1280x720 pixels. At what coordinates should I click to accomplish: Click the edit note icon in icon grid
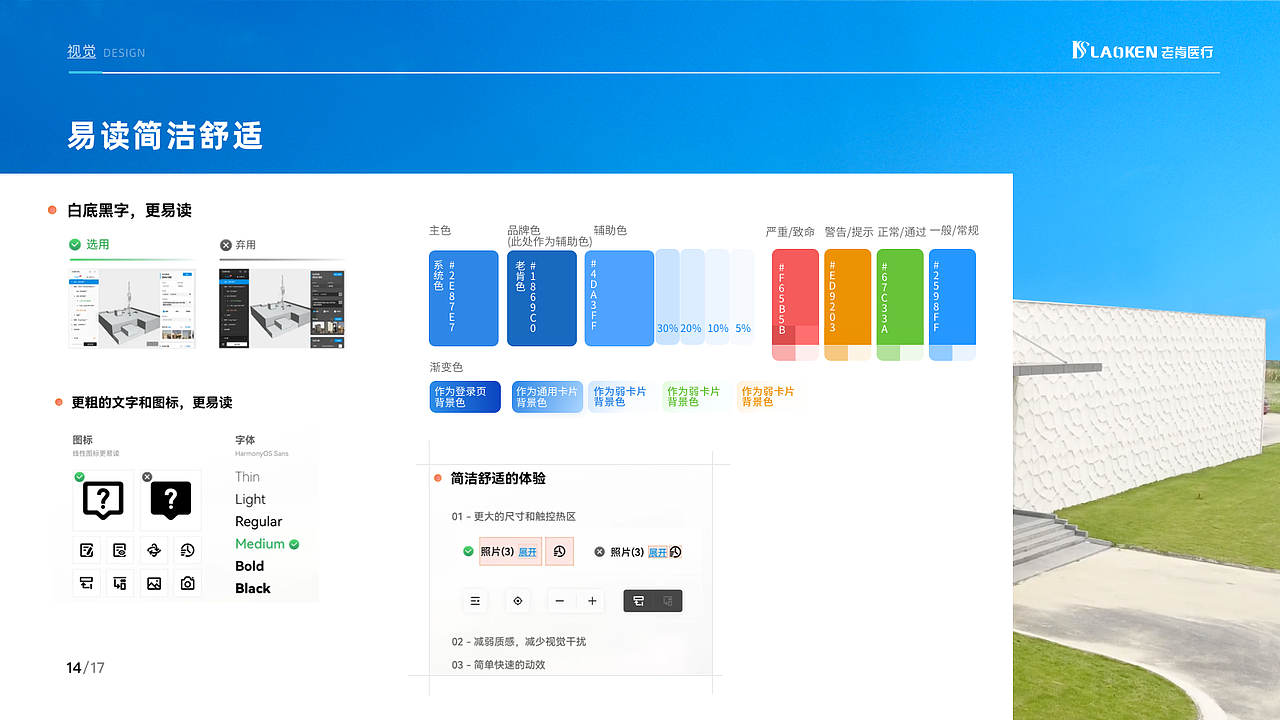point(87,550)
